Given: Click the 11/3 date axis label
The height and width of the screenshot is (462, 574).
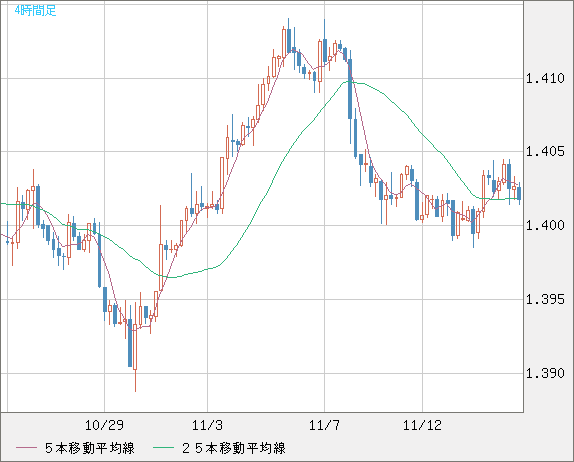Looking at the screenshot, I should click(x=207, y=425).
